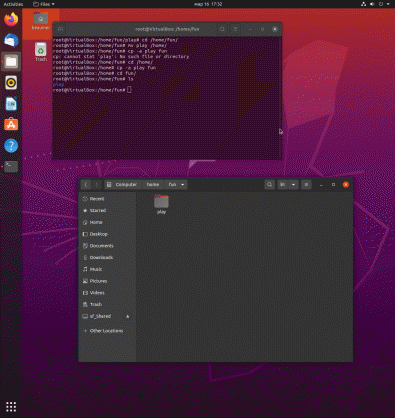395x418 pixels.
Task: Open the Files hamburger menu
Action: pos(306,184)
